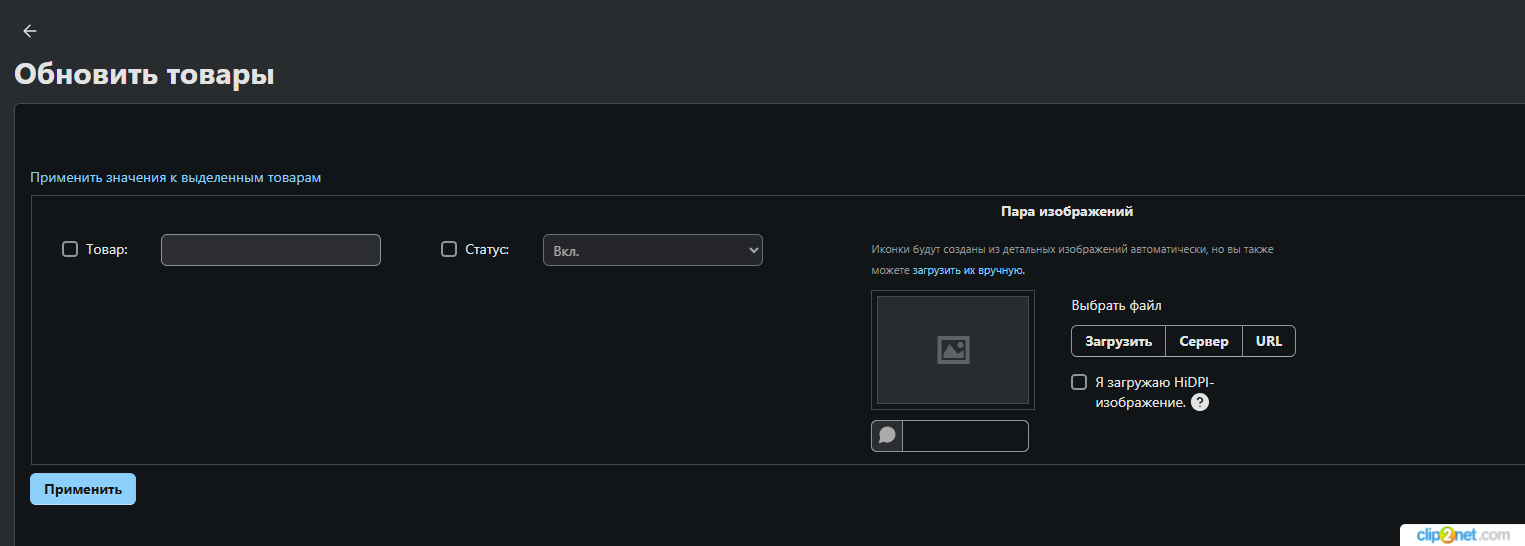1525x546 pixels.
Task: Click the back arrow icon
Action: click(30, 31)
